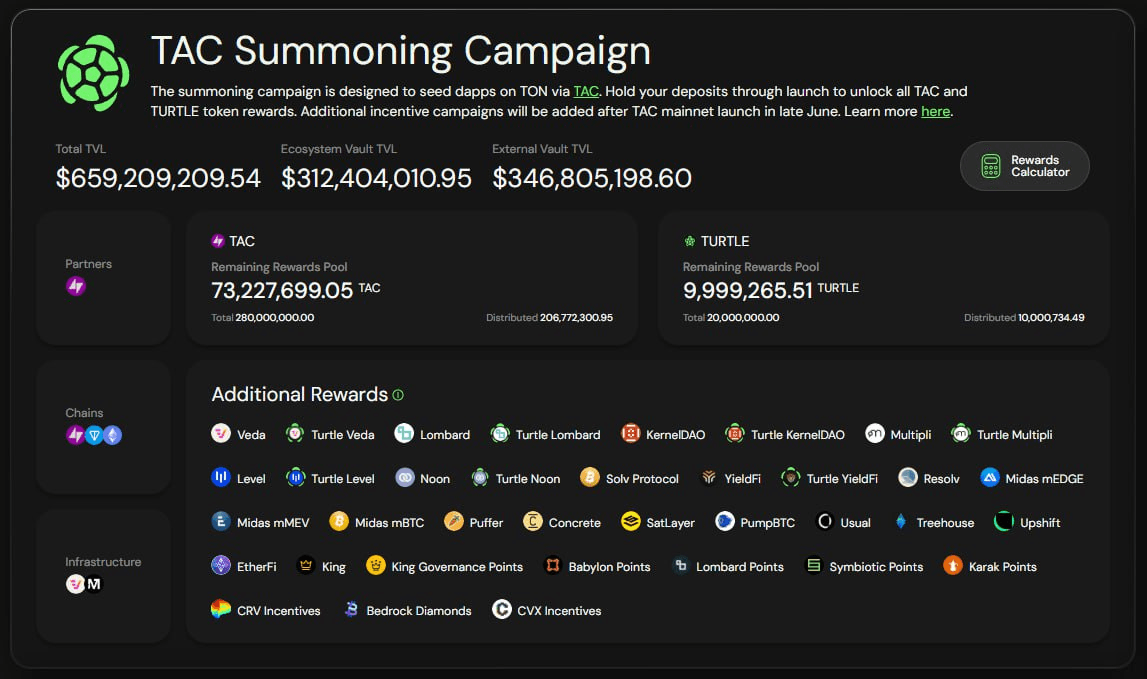Click the TAC token icon in rewards card
This screenshot has height=679, width=1147.
click(x=218, y=241)
